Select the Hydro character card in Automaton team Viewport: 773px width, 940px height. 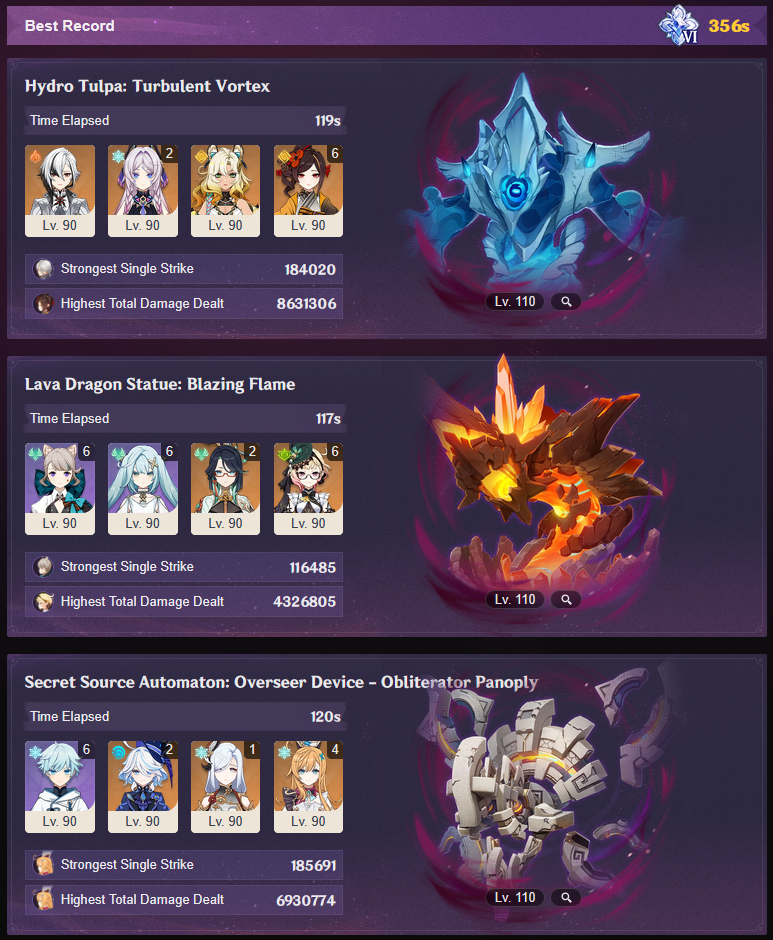coord(143,787)
